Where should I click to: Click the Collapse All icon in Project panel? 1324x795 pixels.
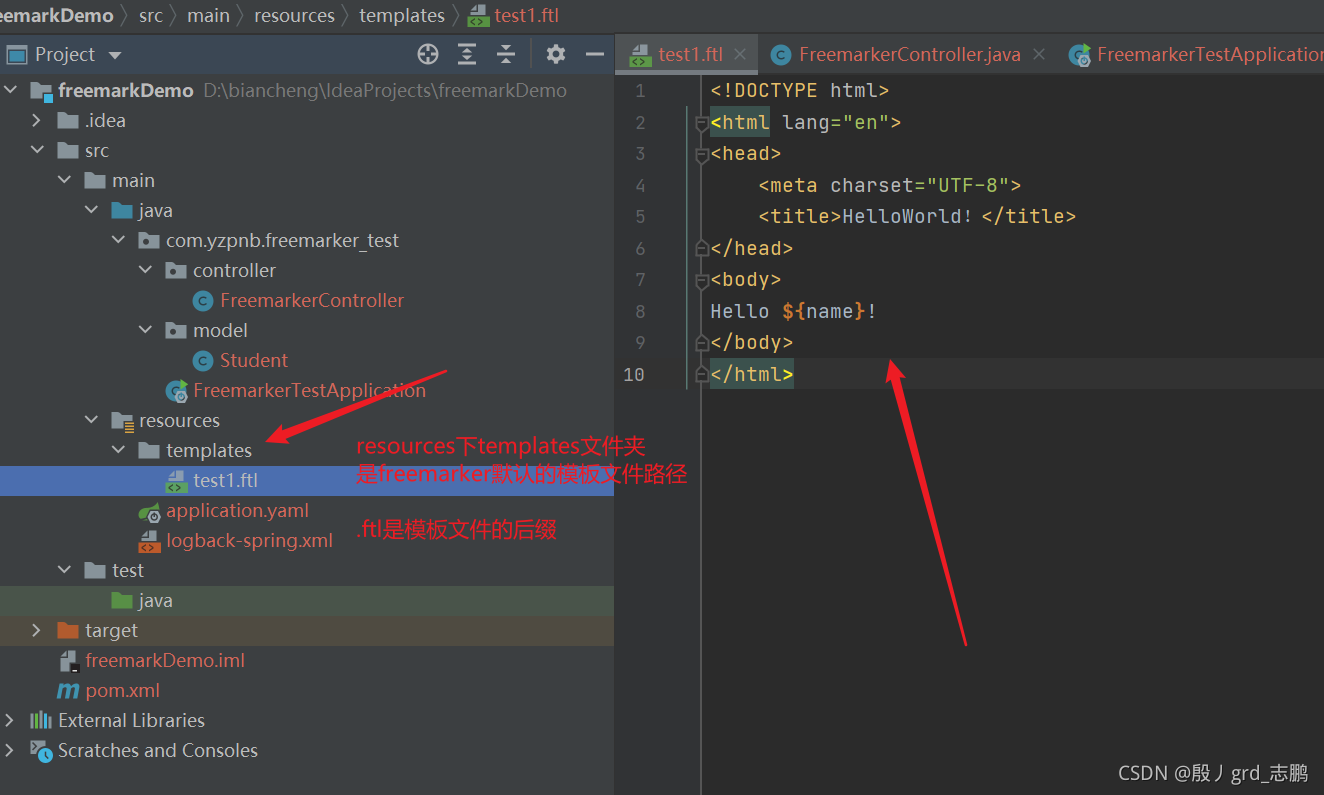[506, 54]
